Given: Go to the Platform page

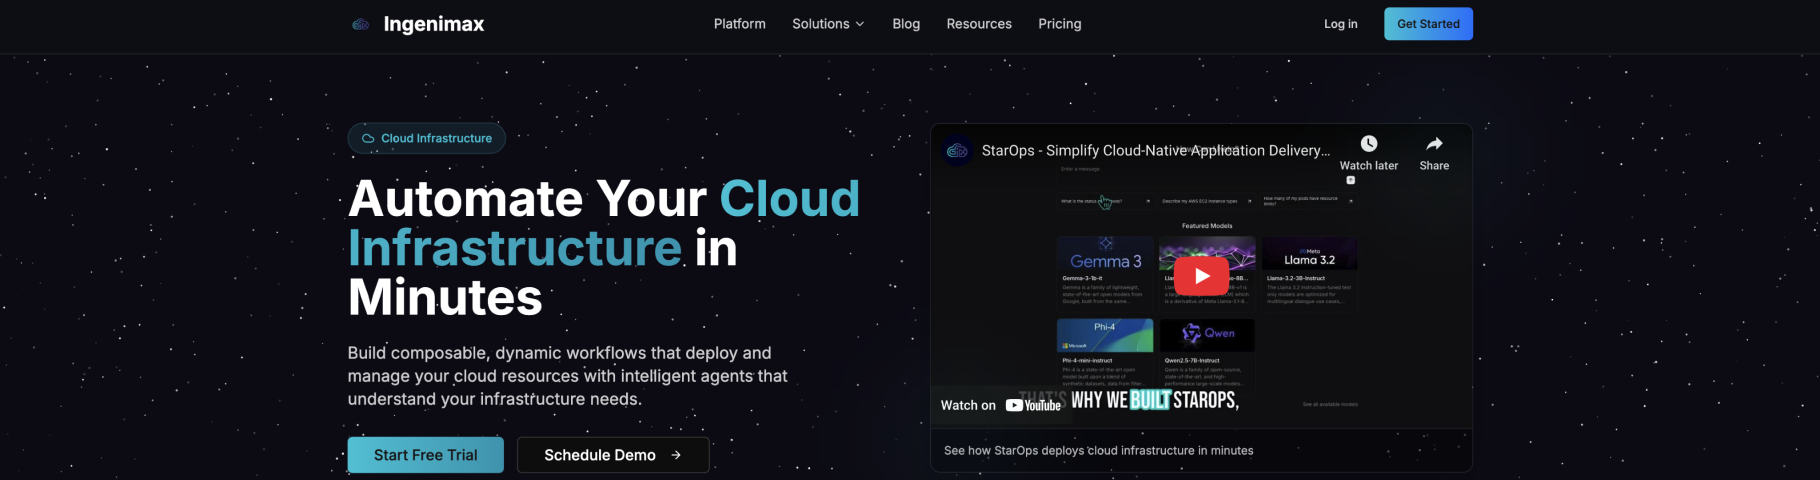Looking at the screenshot, I should click(x=739, y=24).
